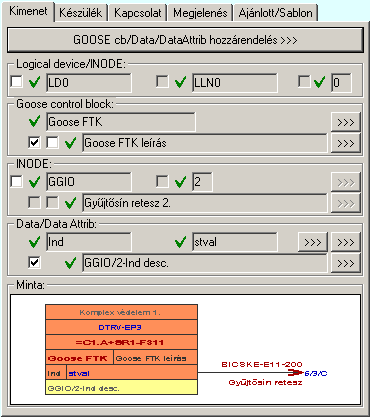The image size is (370, 417).
Task: Click green check mark beside INODE 2 field
Action: (181, 182)
